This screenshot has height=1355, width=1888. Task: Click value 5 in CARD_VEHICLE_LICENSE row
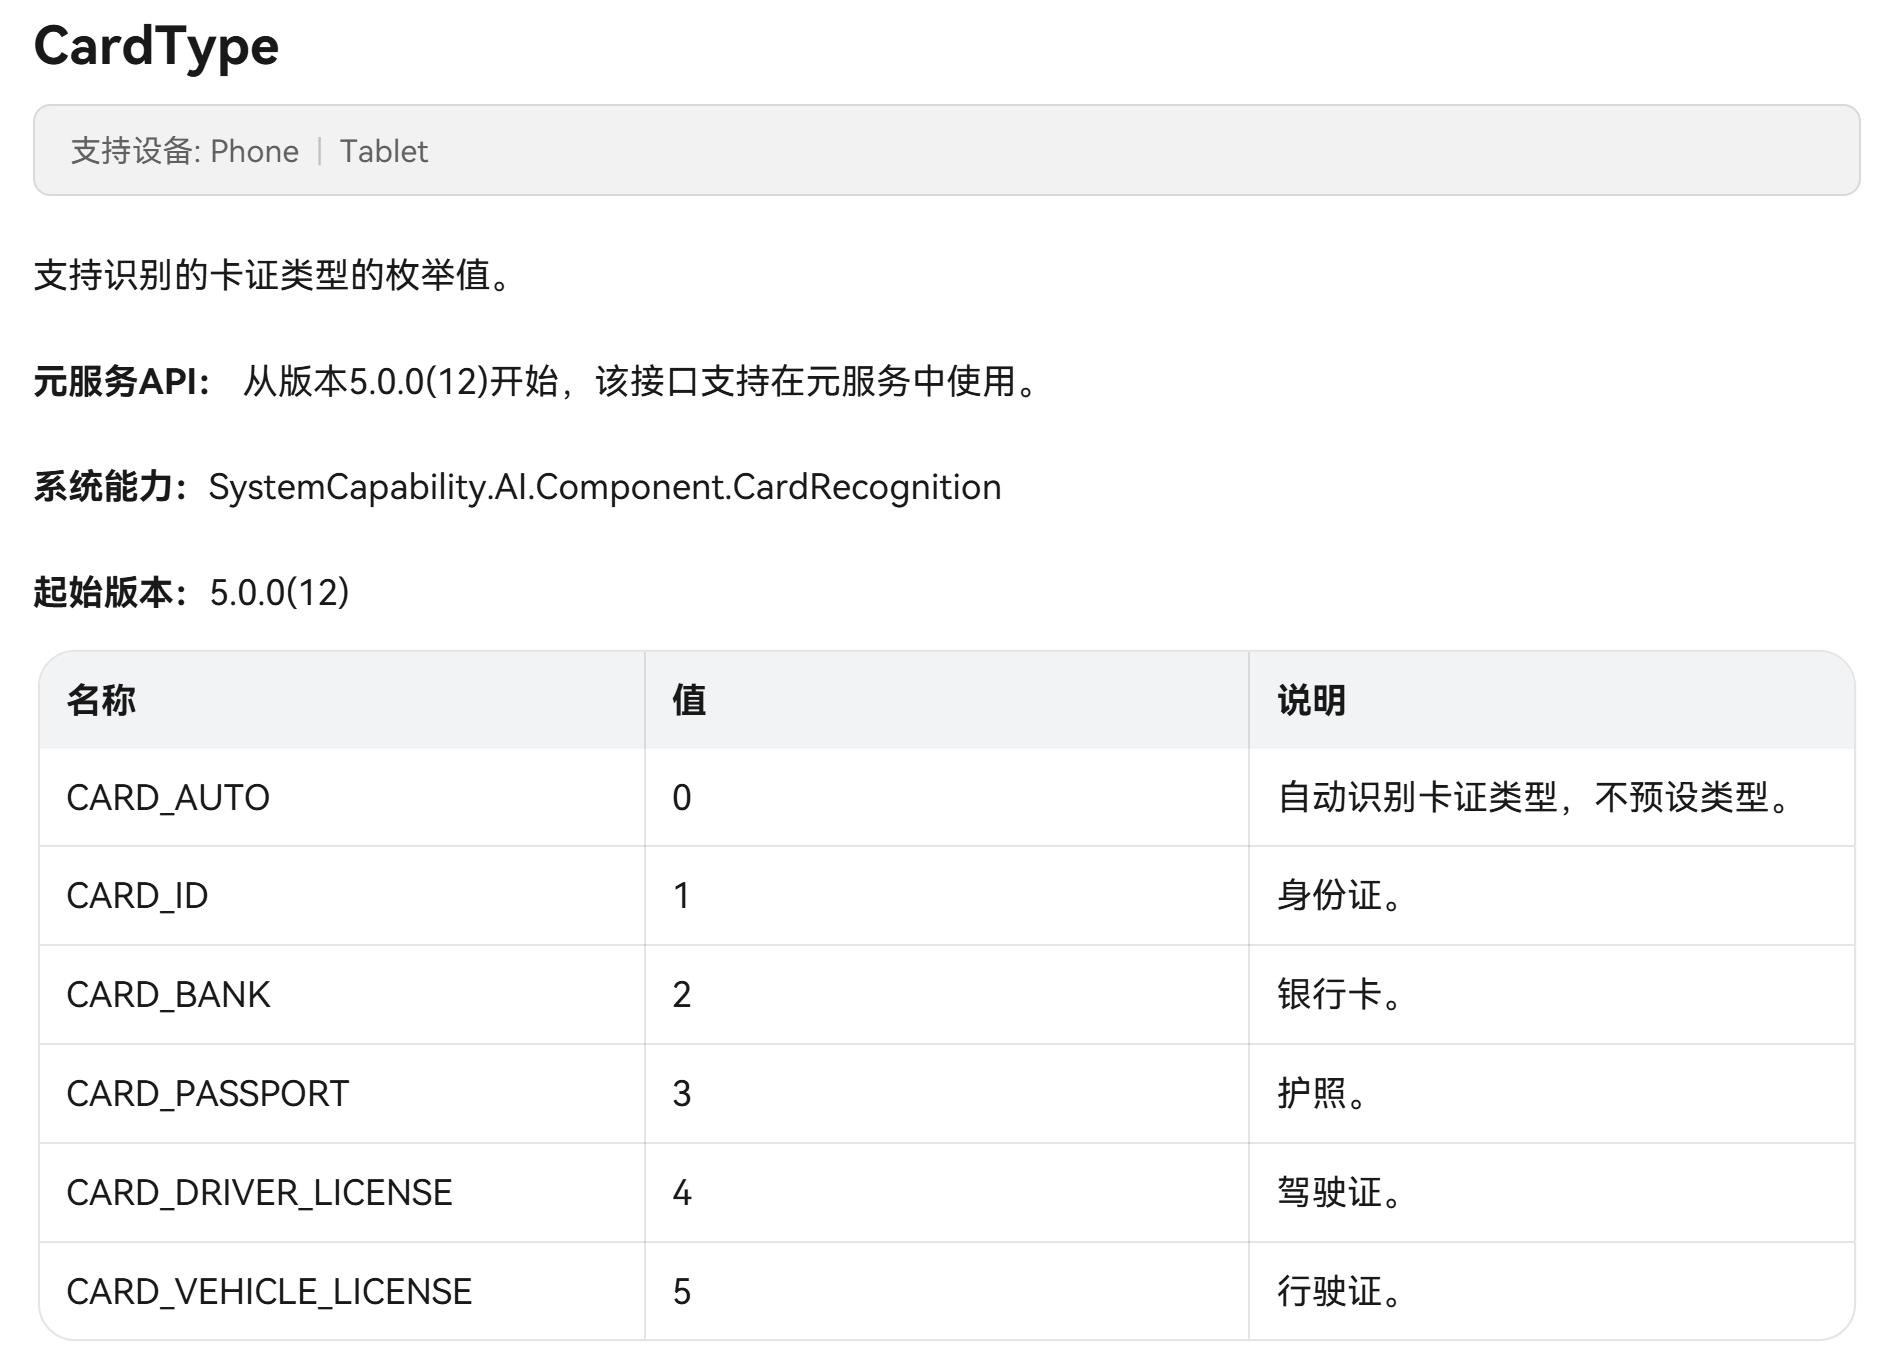682,1292
